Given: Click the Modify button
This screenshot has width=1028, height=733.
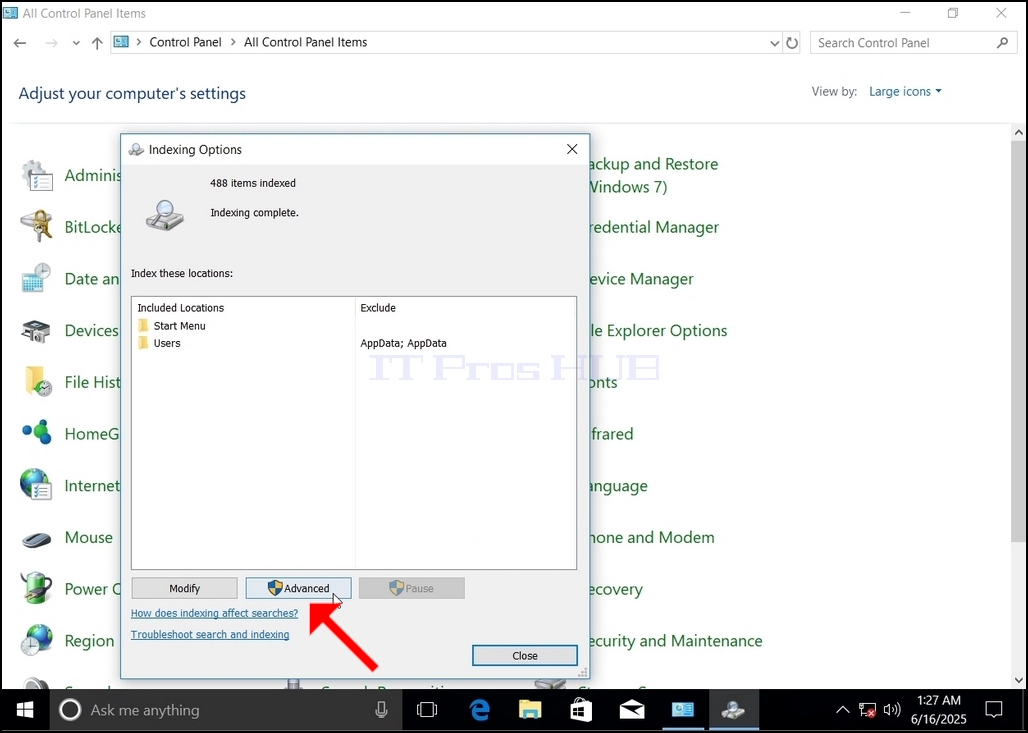Looking at the screenshot, I should (184, 588).
